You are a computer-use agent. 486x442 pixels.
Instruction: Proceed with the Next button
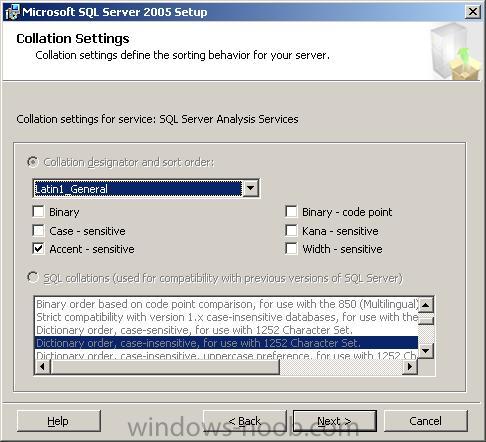point(335,421)
